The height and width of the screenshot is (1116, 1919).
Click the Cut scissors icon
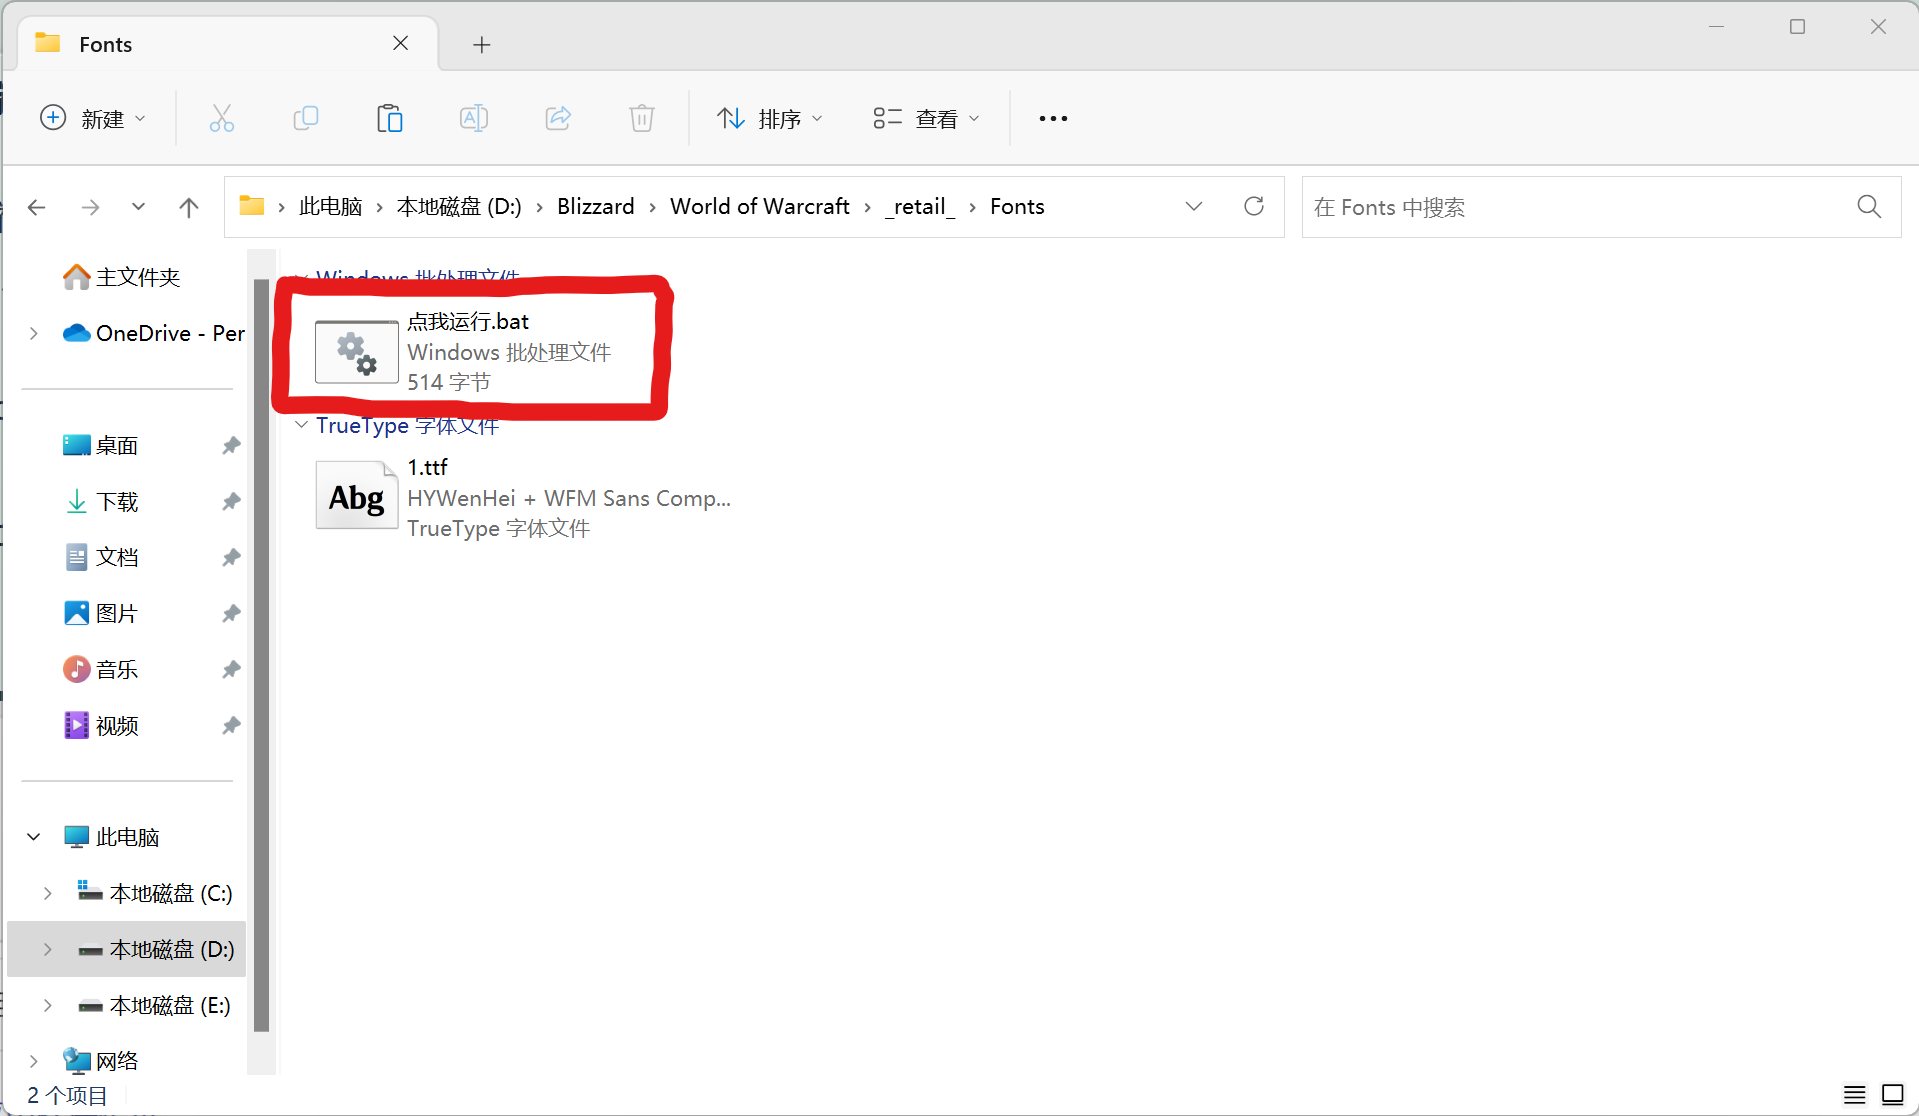click(x=221, y=119)
